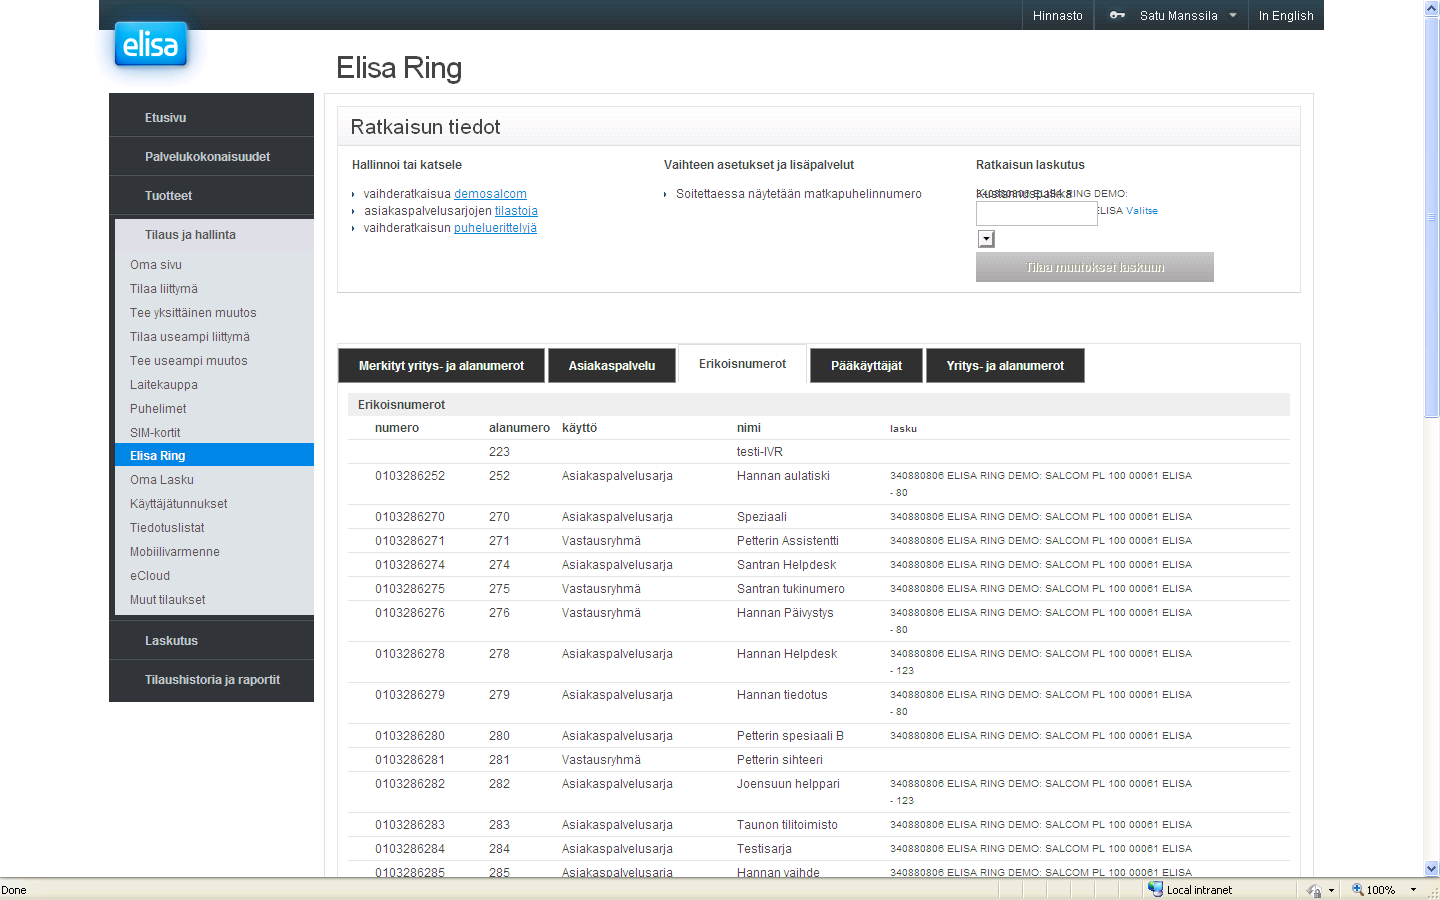Click the security padlock status icon
The image size is (1440, 900).
point(1313,890)
